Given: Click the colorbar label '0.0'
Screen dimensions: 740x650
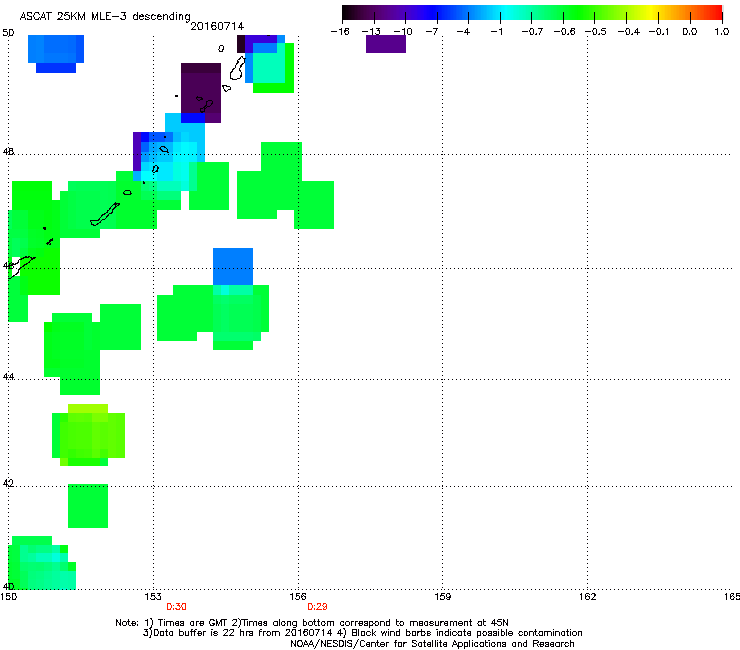Looking at the screenshot, I should coord(690,32).
